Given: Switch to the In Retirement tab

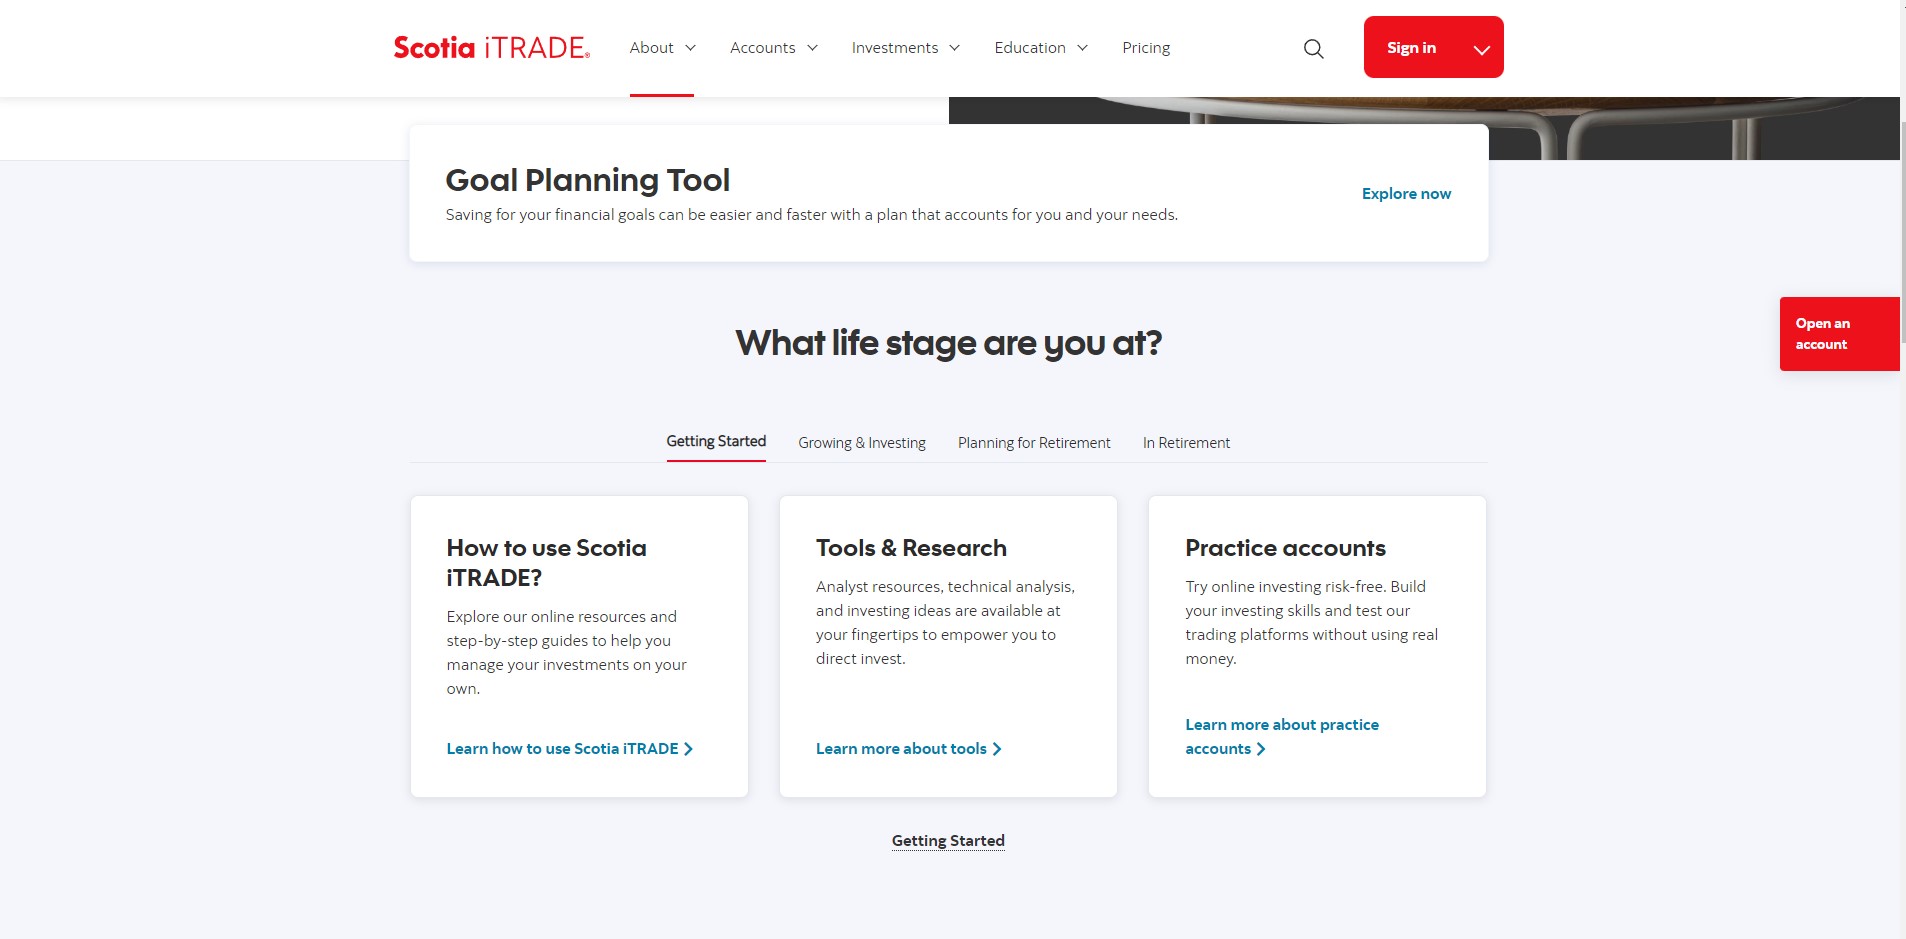Looking at the screenshot, I should tap(1186, 443).
